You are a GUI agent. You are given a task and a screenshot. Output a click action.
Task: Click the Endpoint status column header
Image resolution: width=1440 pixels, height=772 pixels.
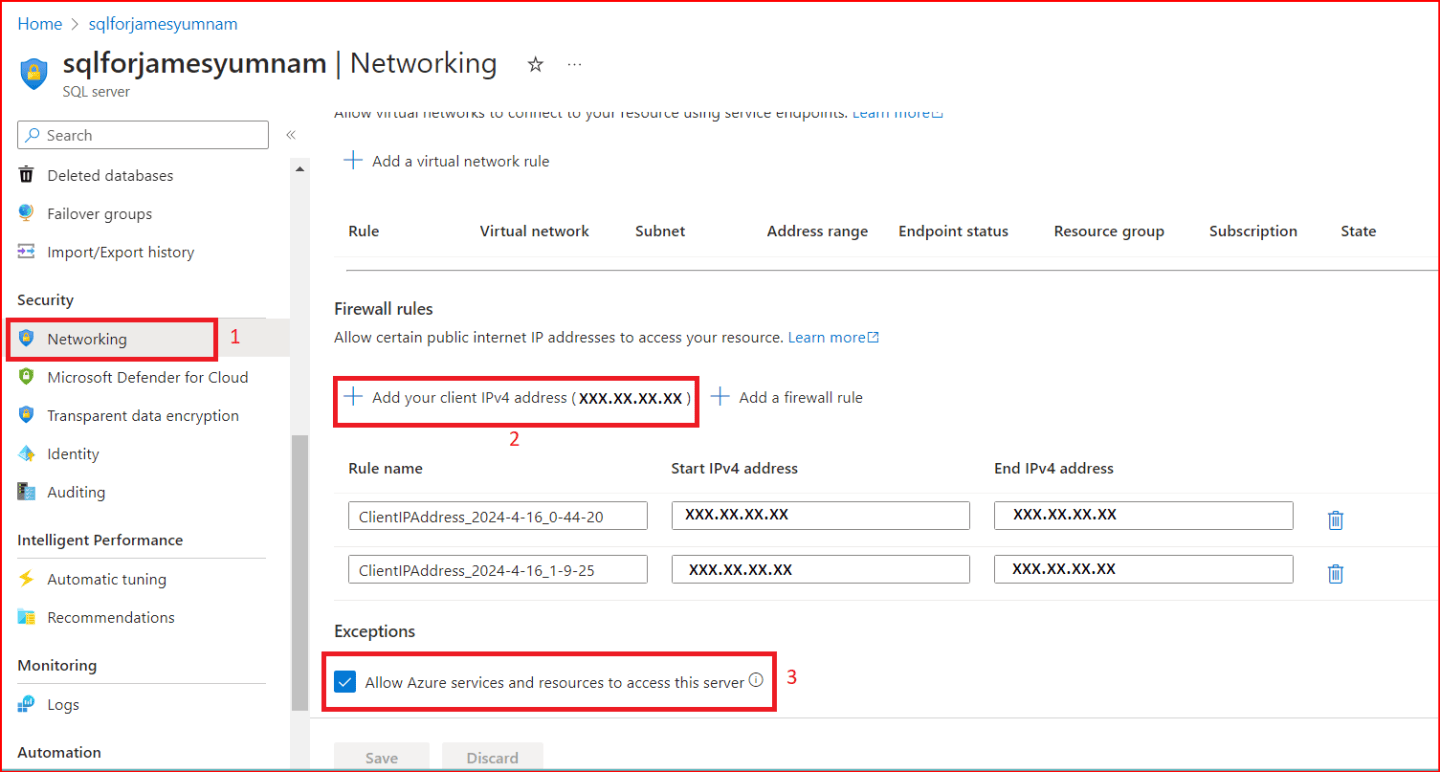pos(953,231)
